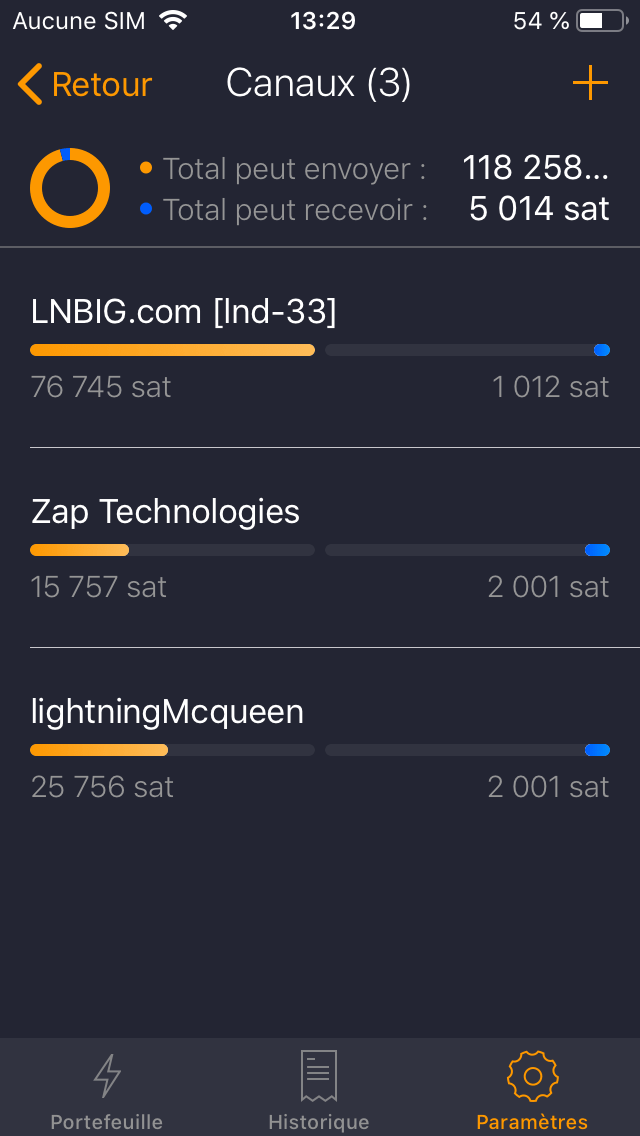Image resolution: width=640 pixels, height=1136 pixels.
Task: Open the lightningMcqueen channel details
Action: click(168, 712)
